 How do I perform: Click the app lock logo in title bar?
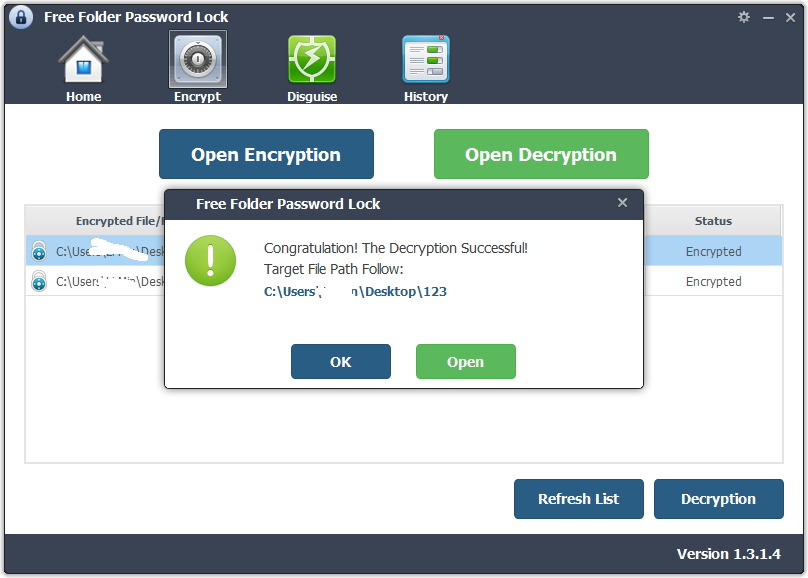click(x=21, y=17)
